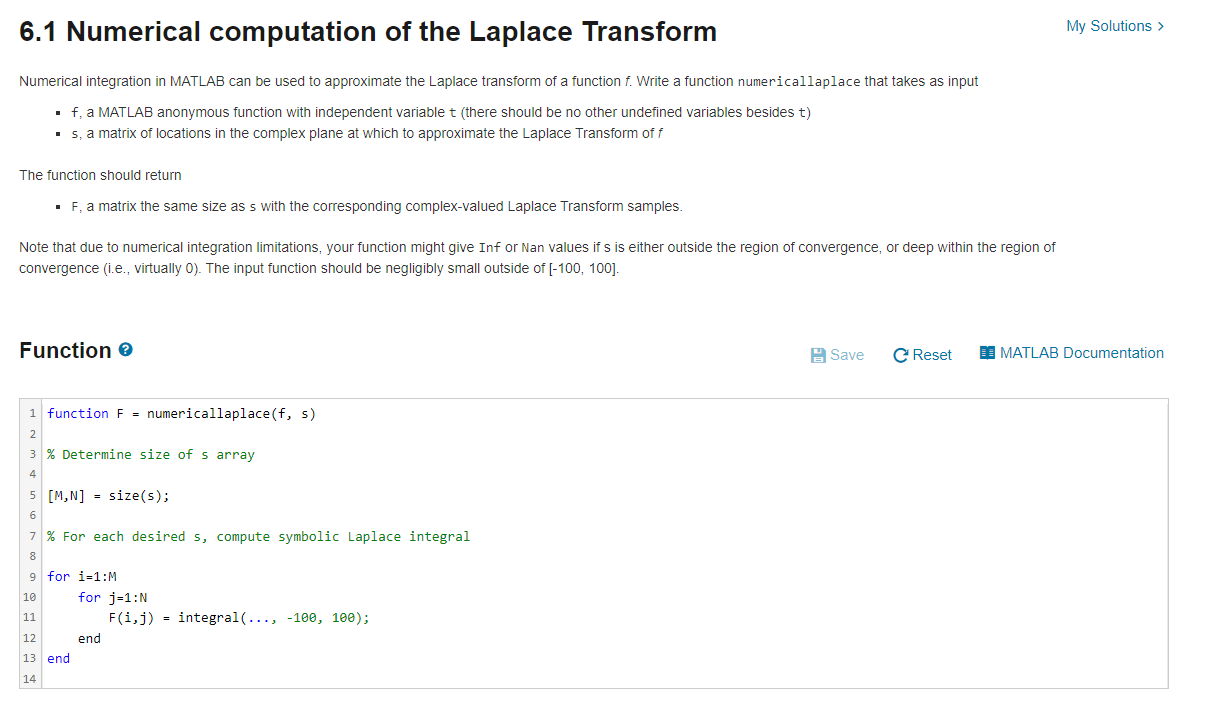Open MATLAB Documentation
Screen dimensions: 1212x712
tap(1080, 352)
